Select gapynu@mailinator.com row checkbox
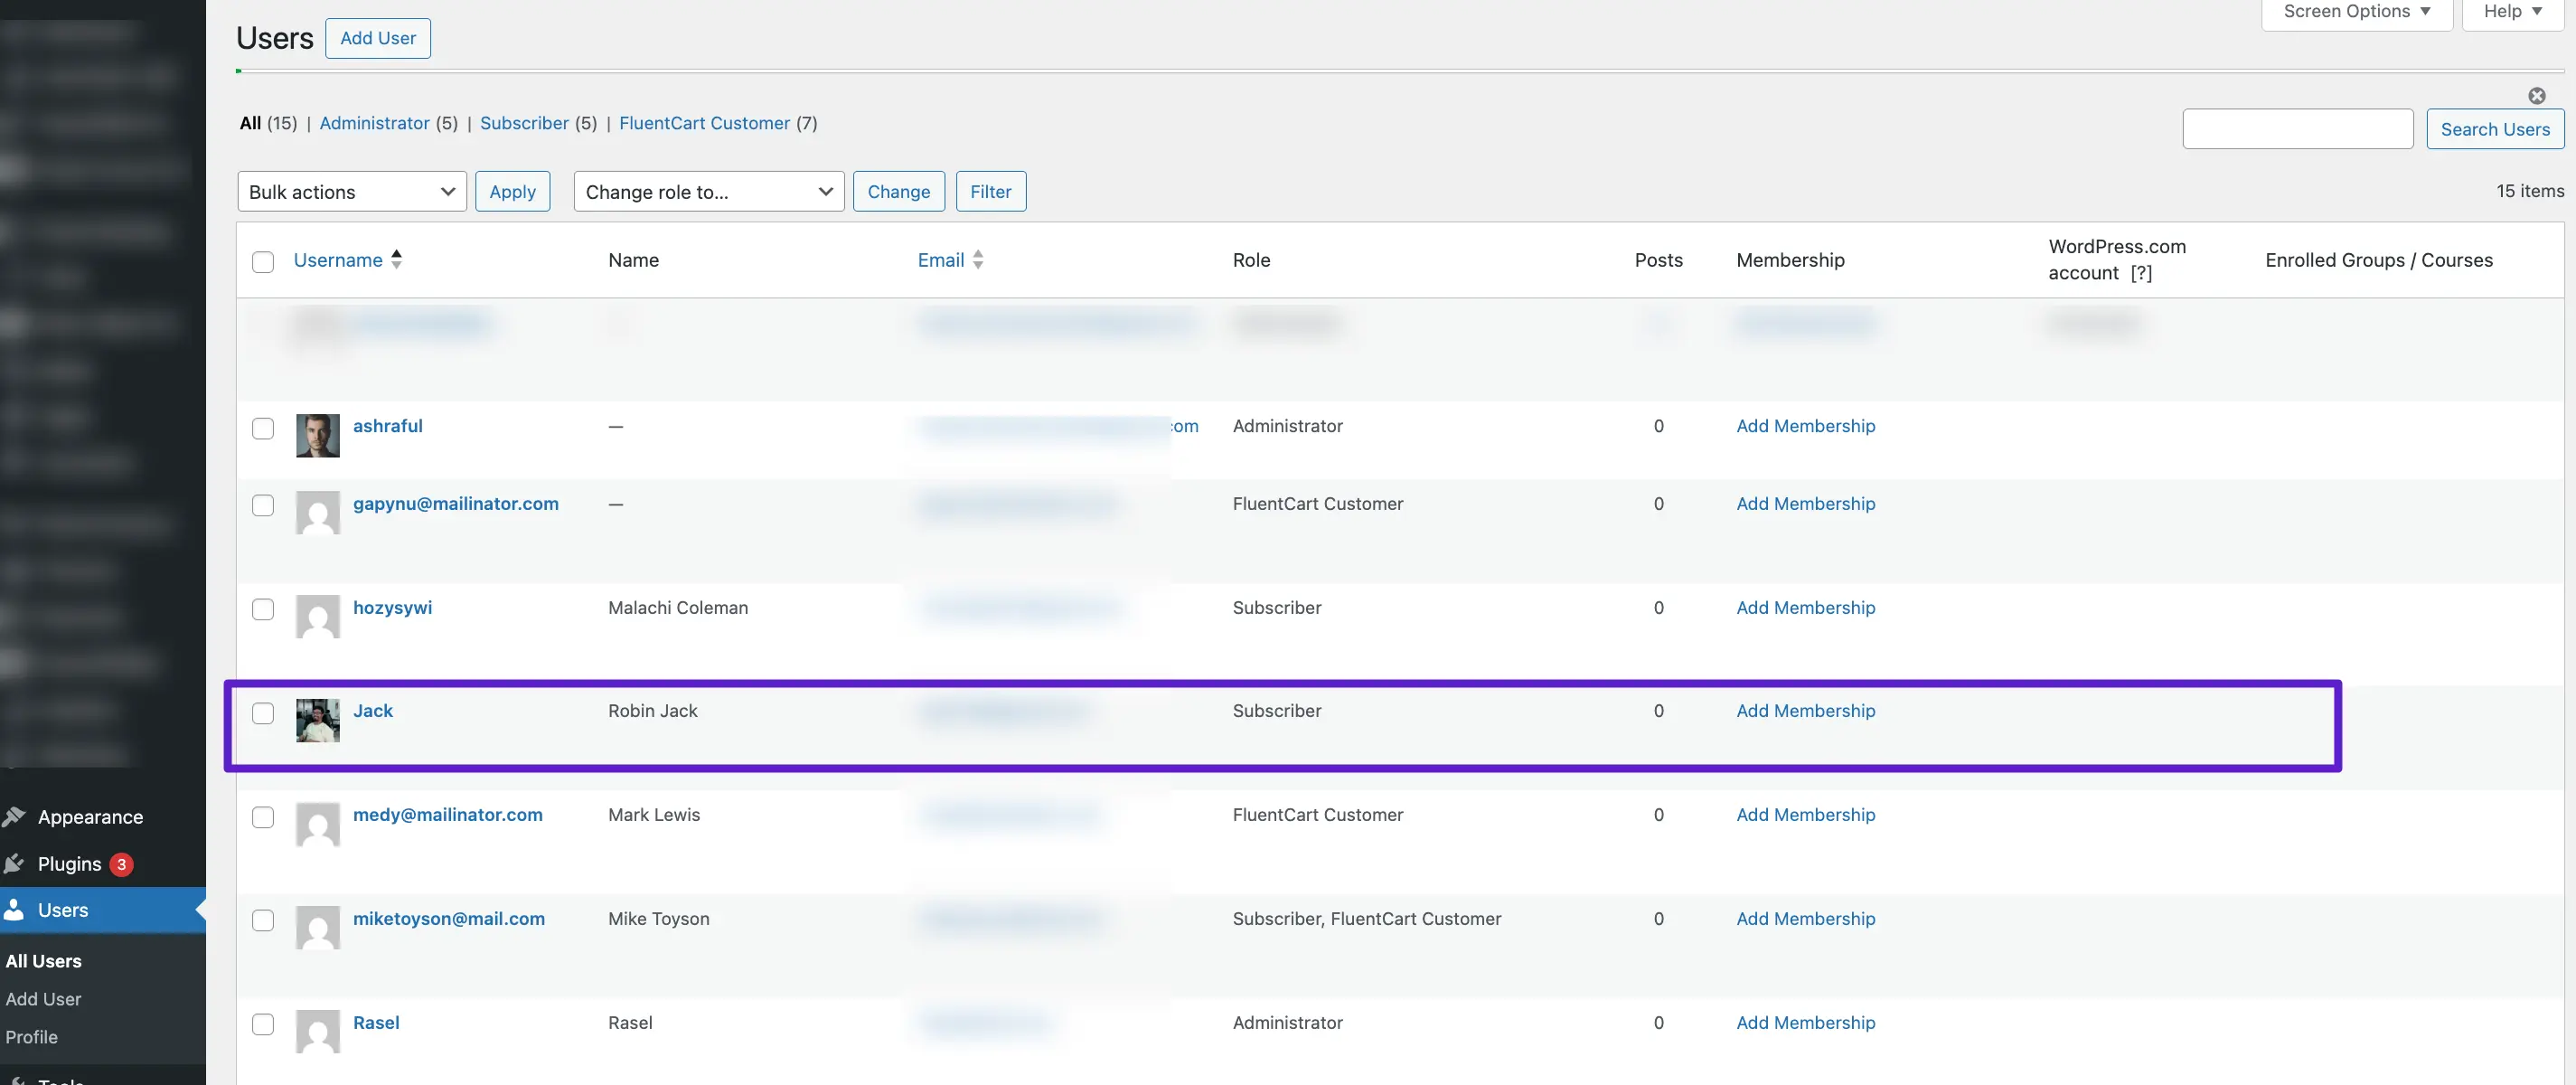The image size is (2576, 1085). pos(263,505)
